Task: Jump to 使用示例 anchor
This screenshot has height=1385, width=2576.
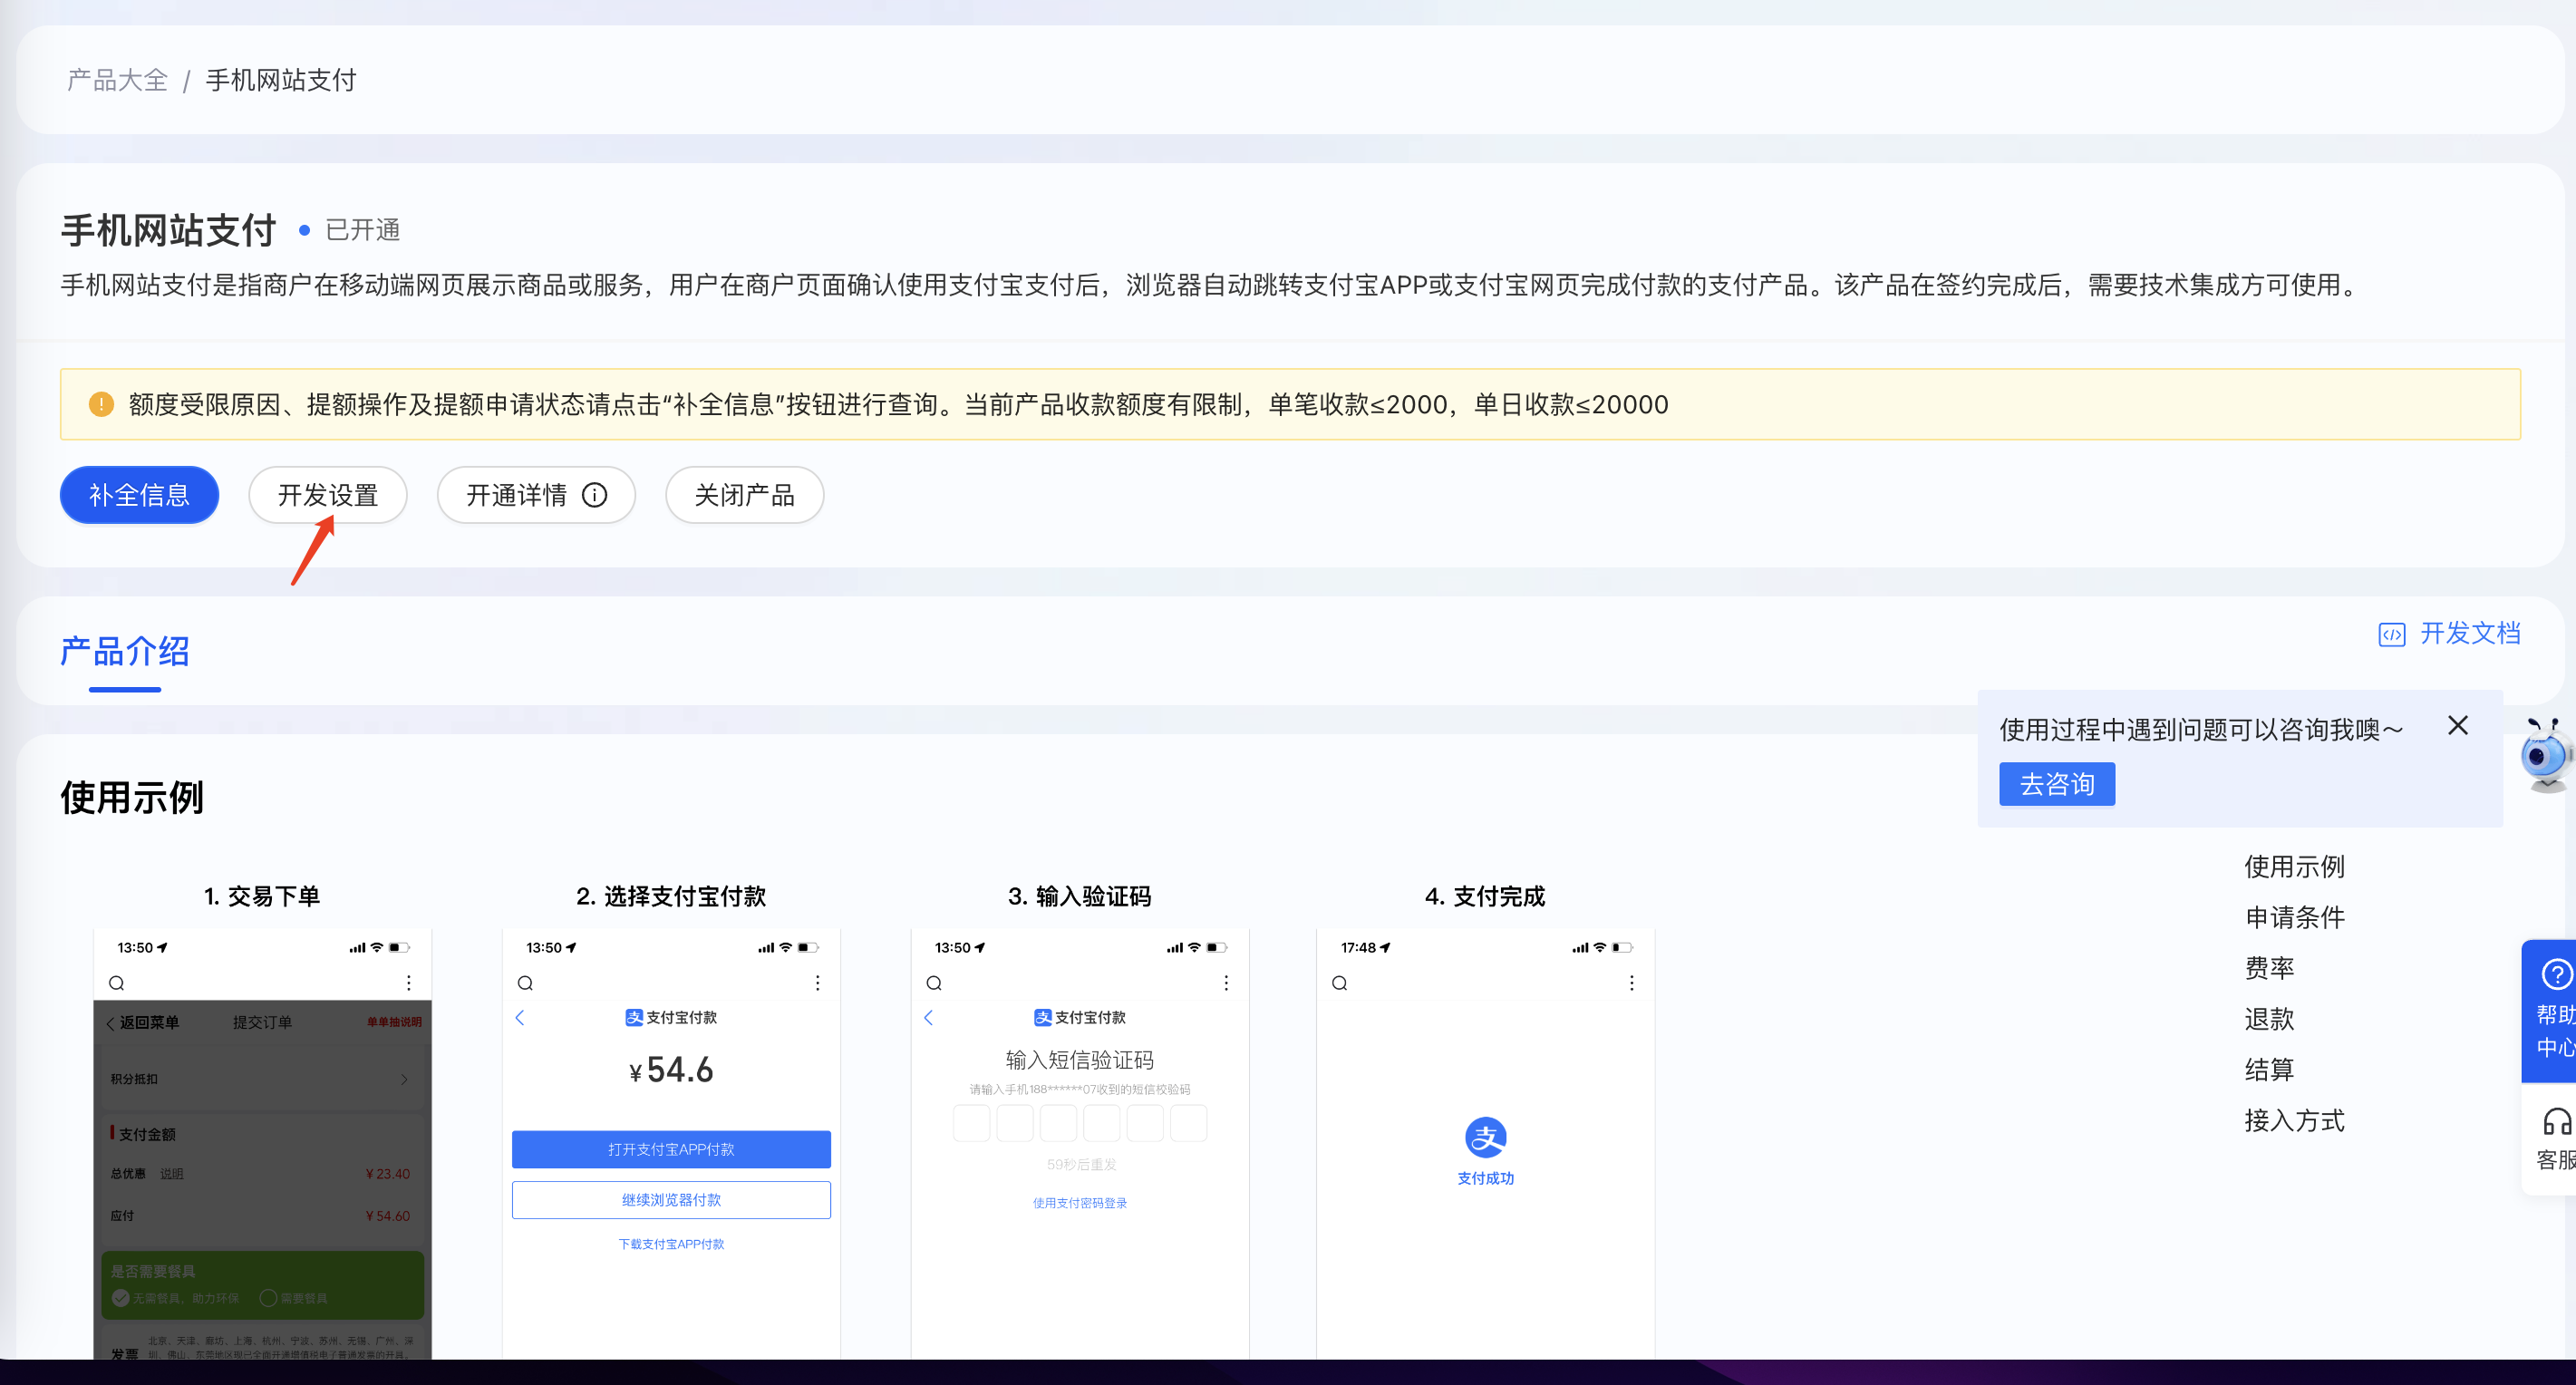Action: click(2294, 866)
